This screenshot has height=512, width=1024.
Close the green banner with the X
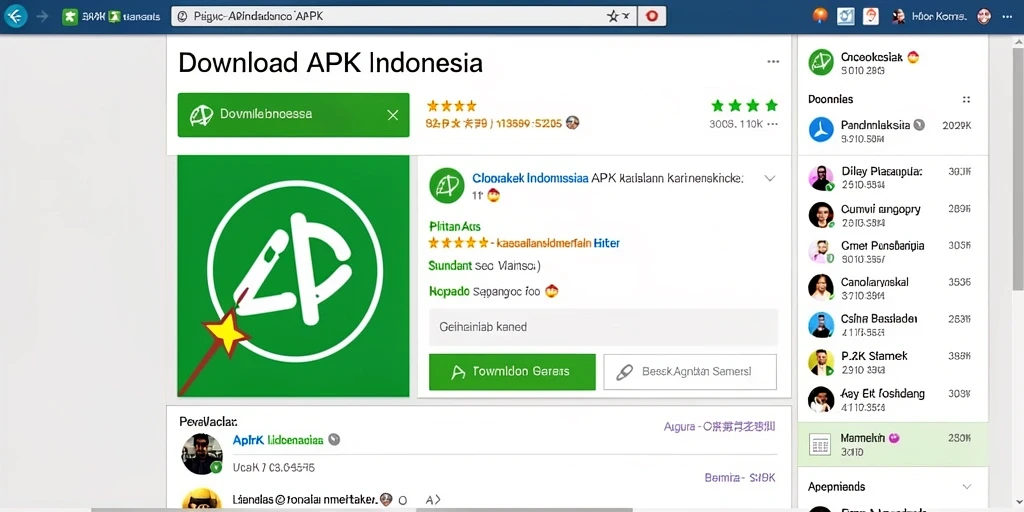point(392,115)
